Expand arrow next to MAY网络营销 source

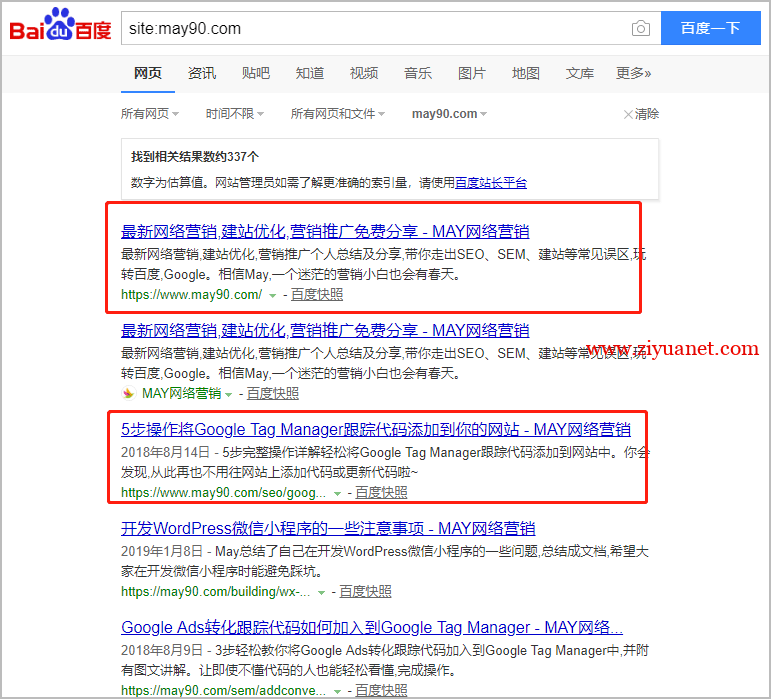[x=228, y=394]
